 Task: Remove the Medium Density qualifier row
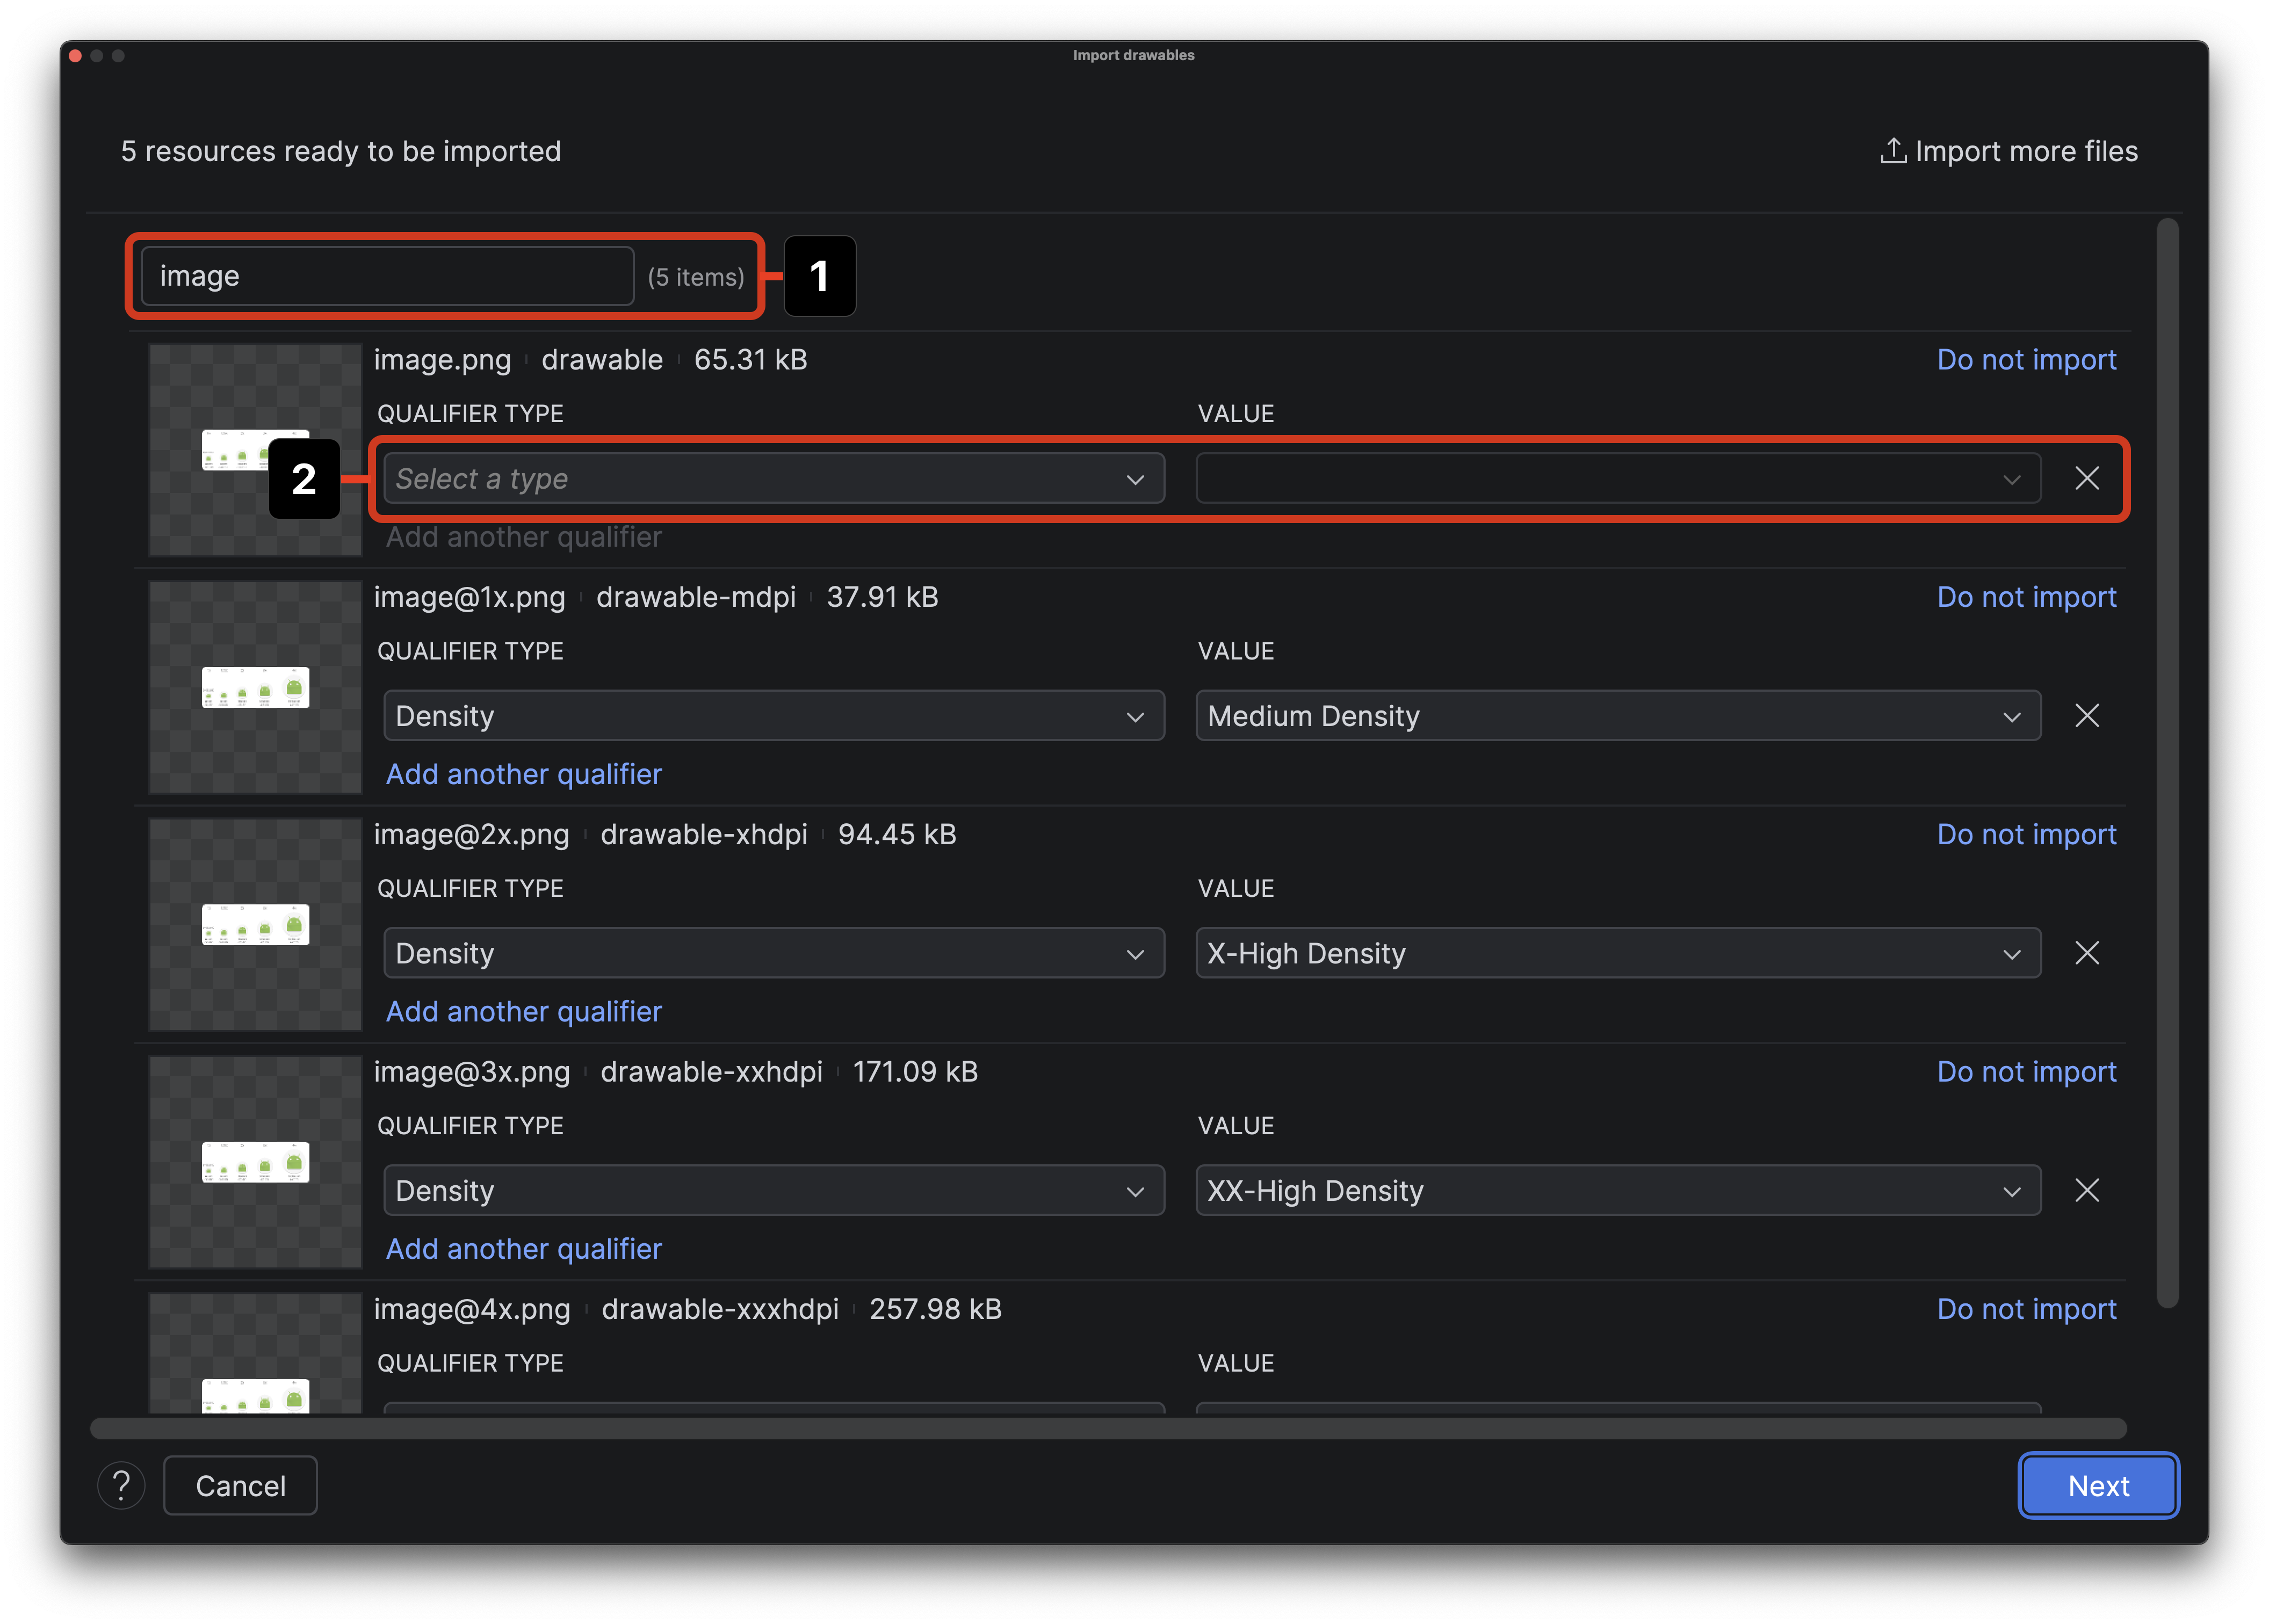point(2086,715)
